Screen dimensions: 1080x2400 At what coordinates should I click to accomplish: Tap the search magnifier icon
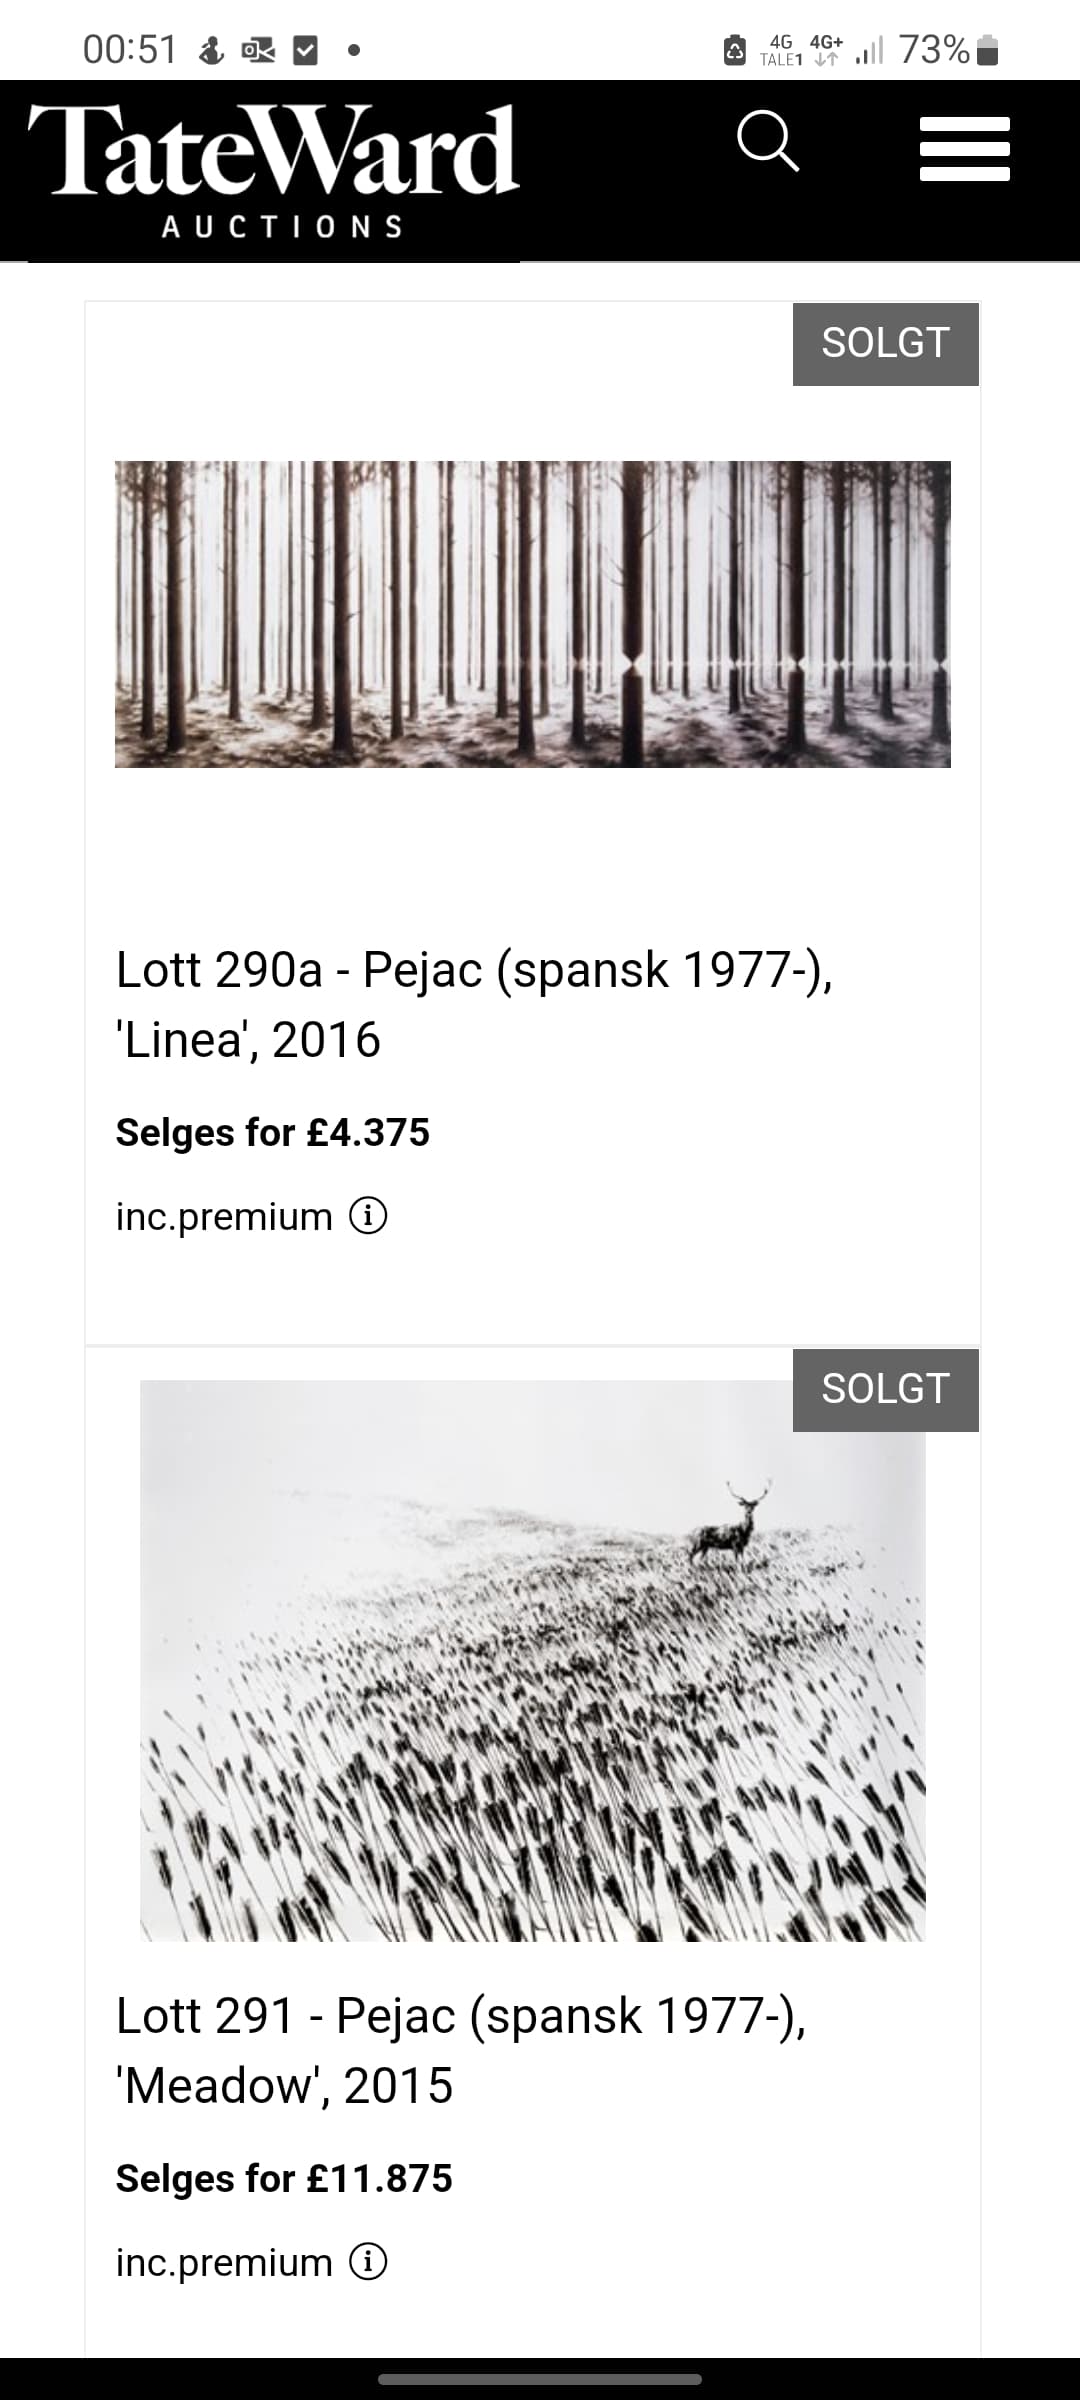tap(768, 141)
